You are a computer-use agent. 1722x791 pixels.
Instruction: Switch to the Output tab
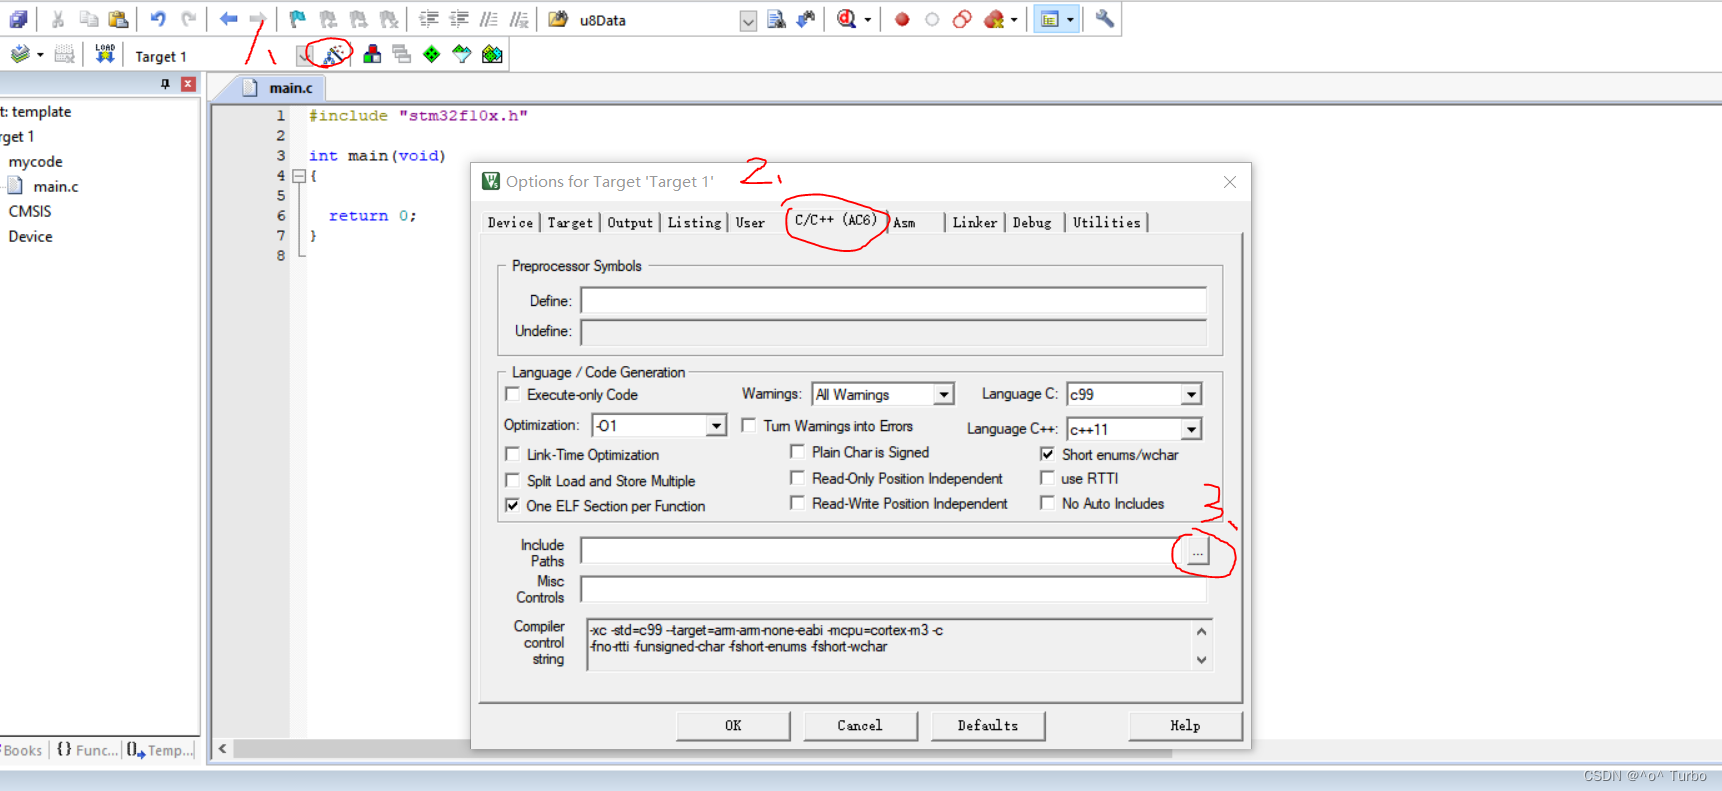pyautogui.click(x=630, y=222)
